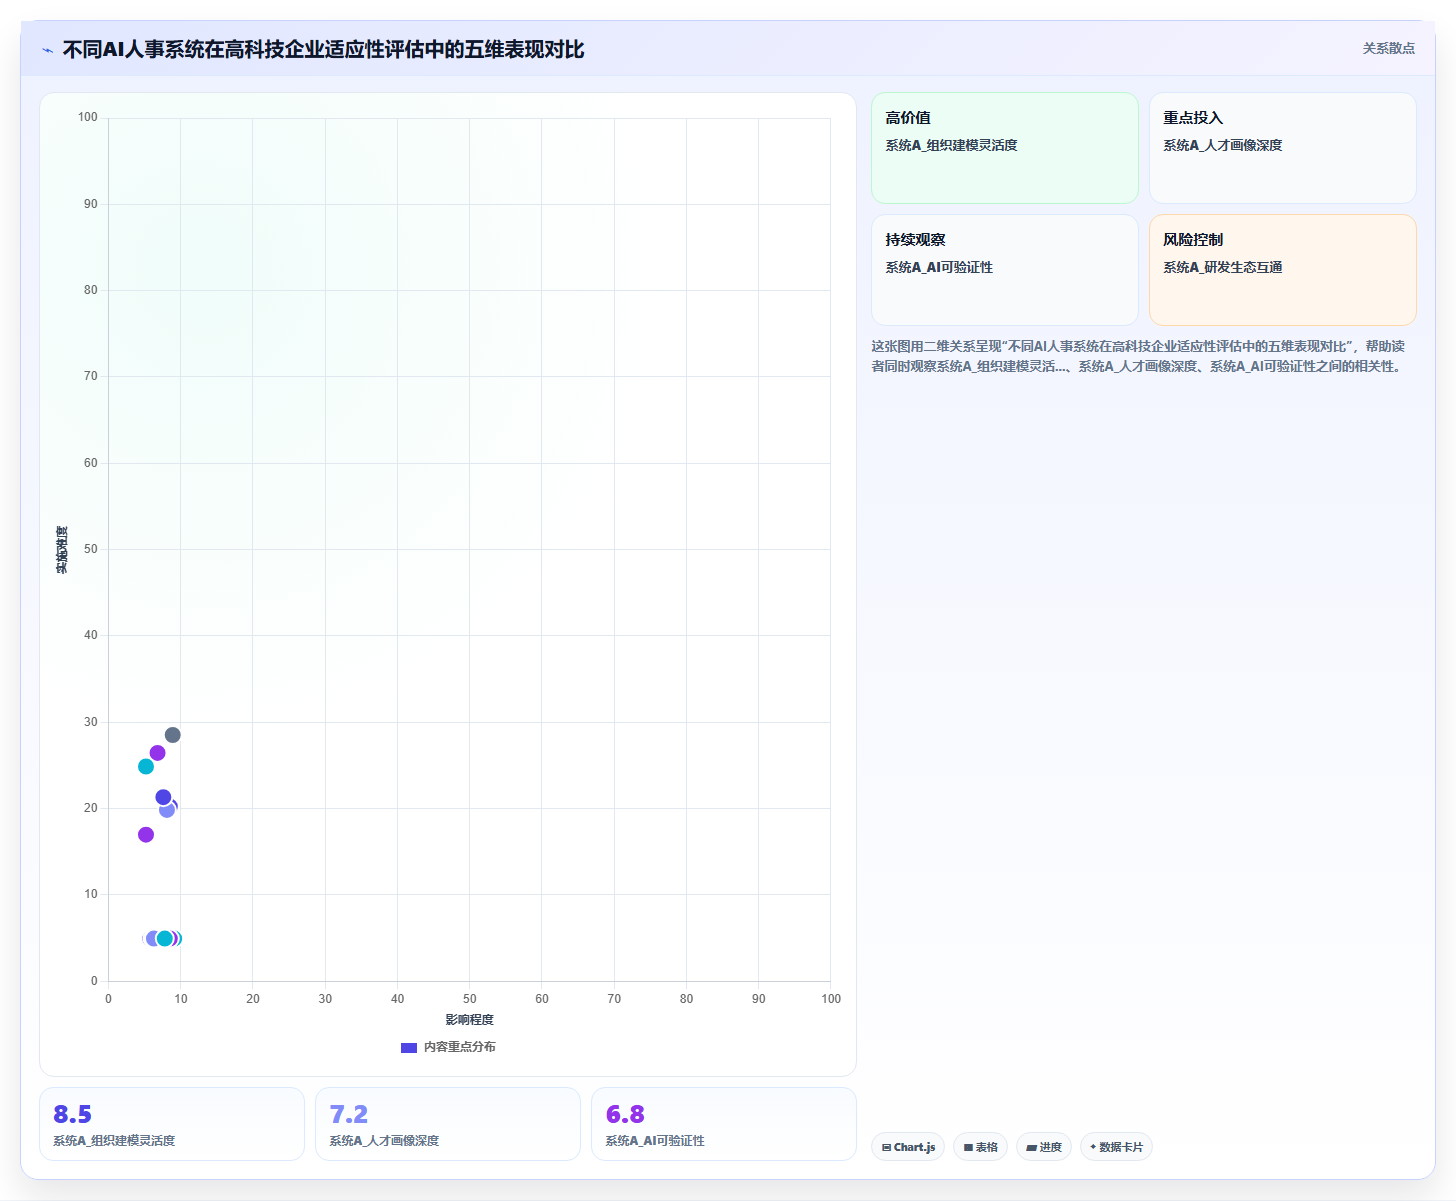The height and width of the screenshot is (1201, 1456).
Task: Click the 6.8 AI可验证性 stat card
Action: click(724, 1124)
